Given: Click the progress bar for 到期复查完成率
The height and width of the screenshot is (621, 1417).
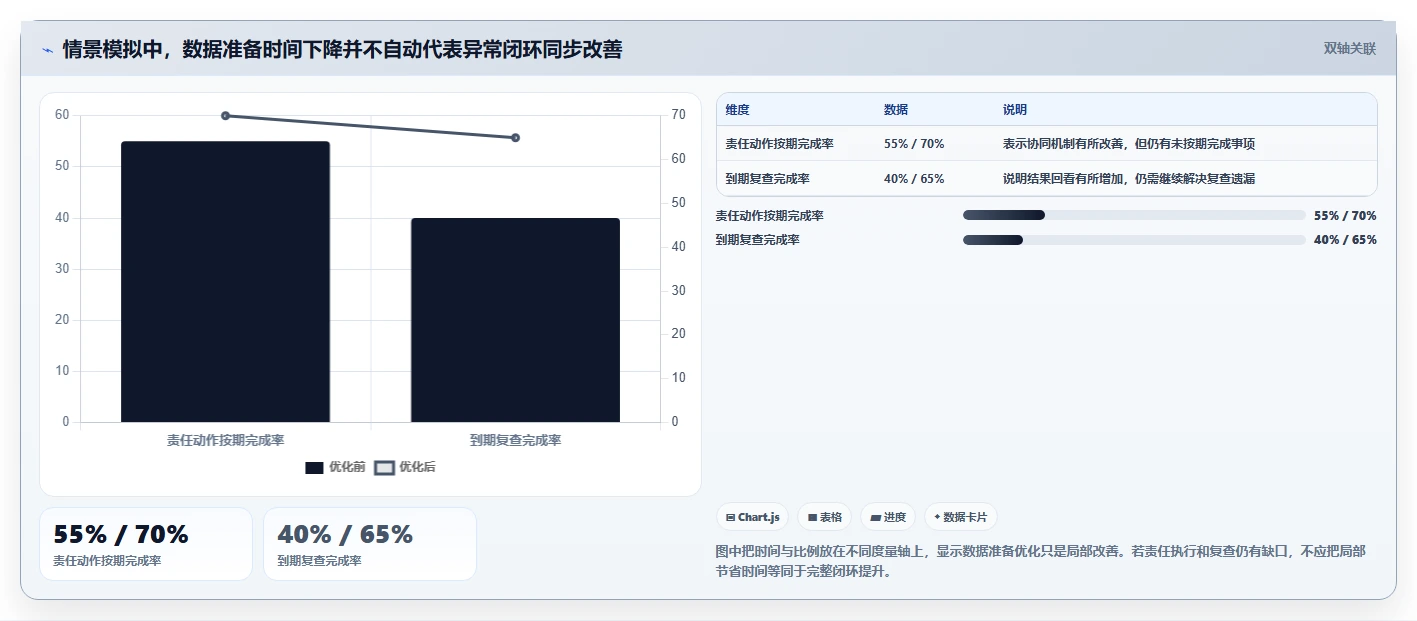Looking at the screenshot, I should [1134, 240].
